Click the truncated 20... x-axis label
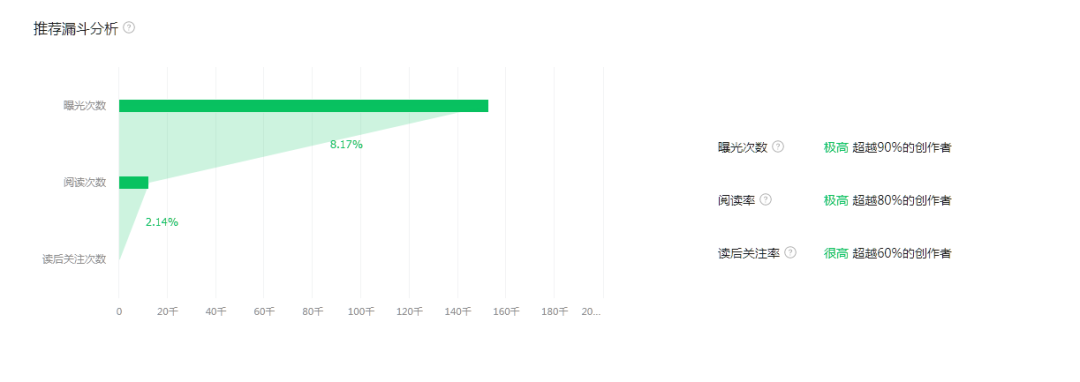This screenshot has height=382, width=1080. [591, 312]
